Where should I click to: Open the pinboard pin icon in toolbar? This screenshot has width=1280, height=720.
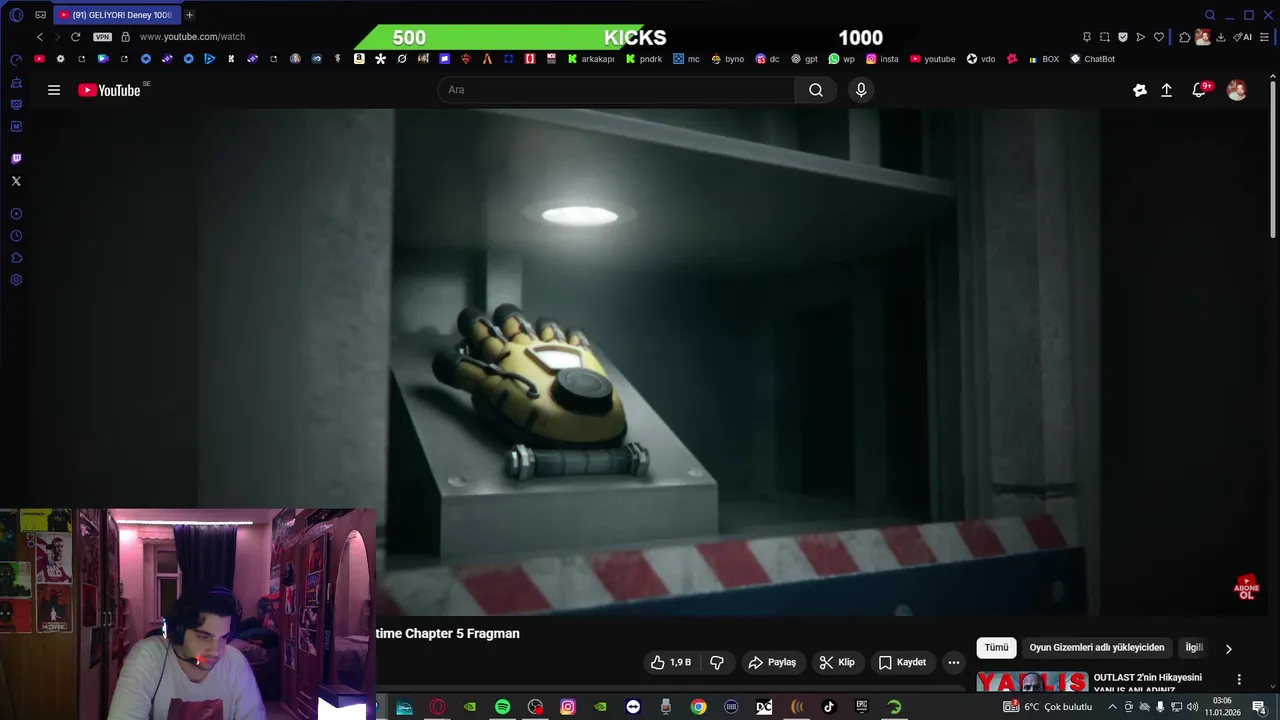[1086, 37]
